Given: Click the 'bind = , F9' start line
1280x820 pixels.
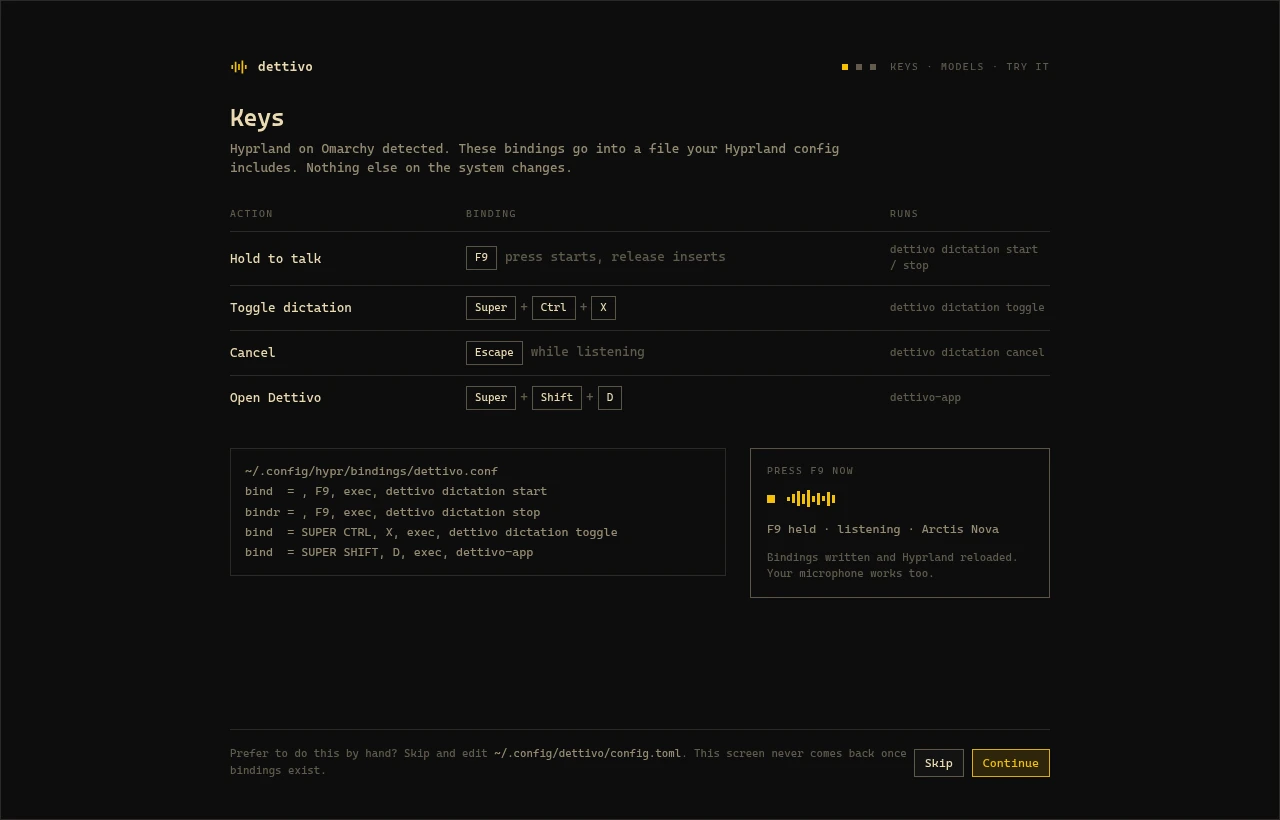Looking at the screenshot, I should (396, 492).
